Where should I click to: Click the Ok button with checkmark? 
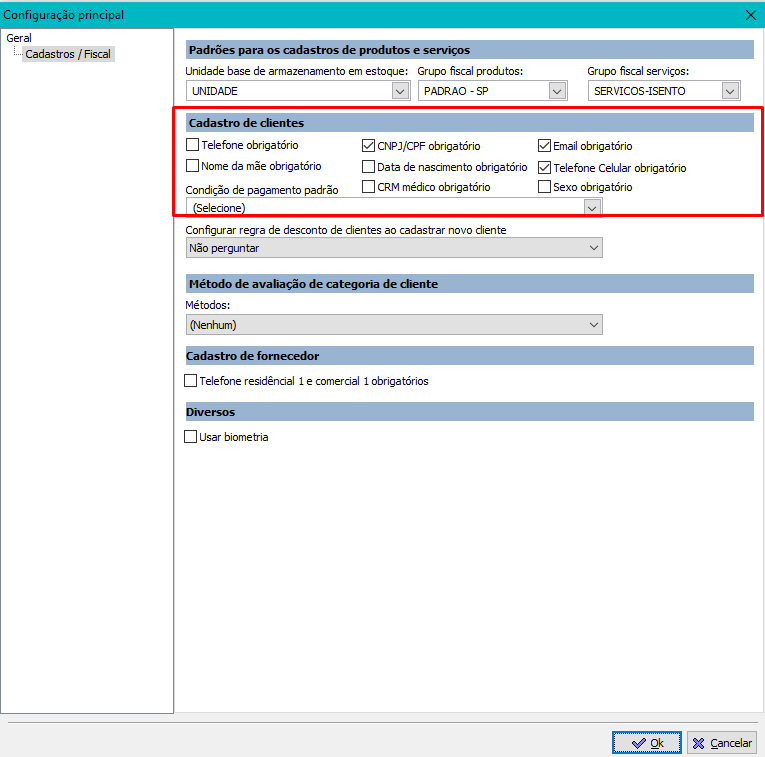[647, 743]
